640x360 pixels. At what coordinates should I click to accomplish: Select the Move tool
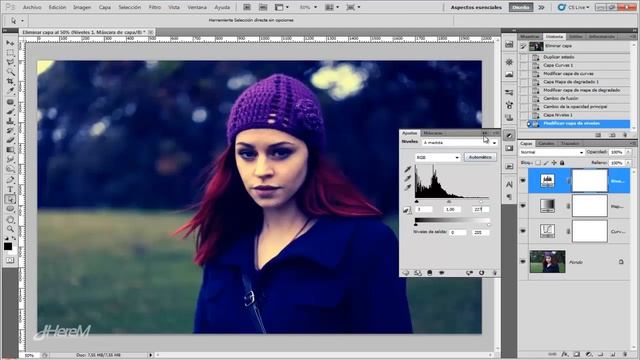point(10,43)
